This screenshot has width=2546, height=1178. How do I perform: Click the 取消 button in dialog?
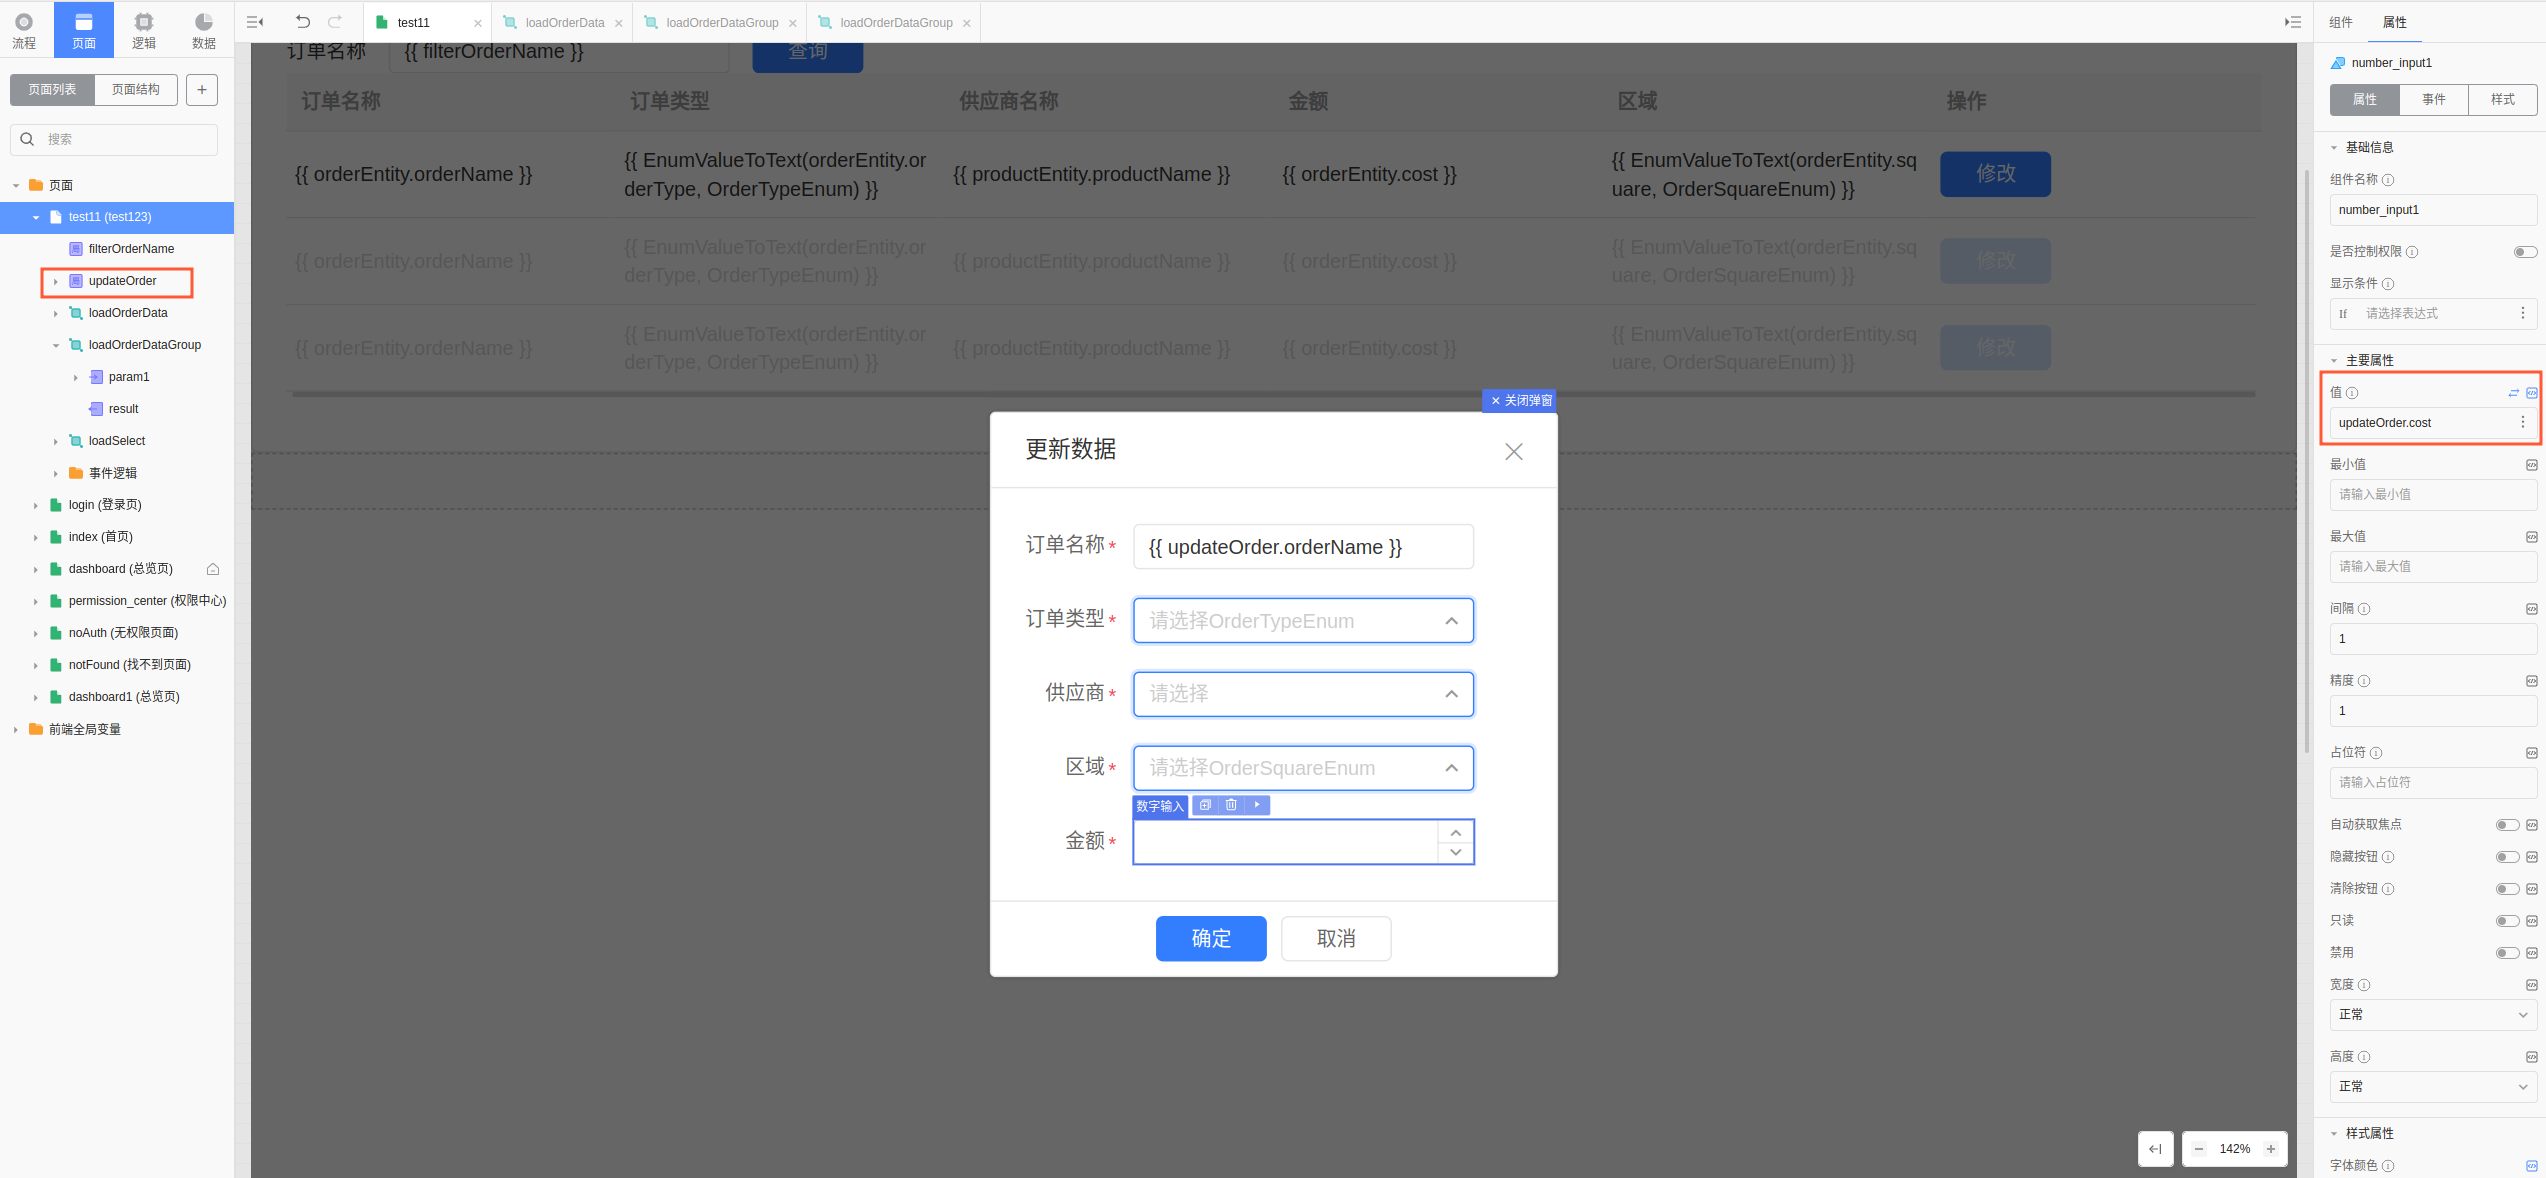click(x=1336, y=939)
